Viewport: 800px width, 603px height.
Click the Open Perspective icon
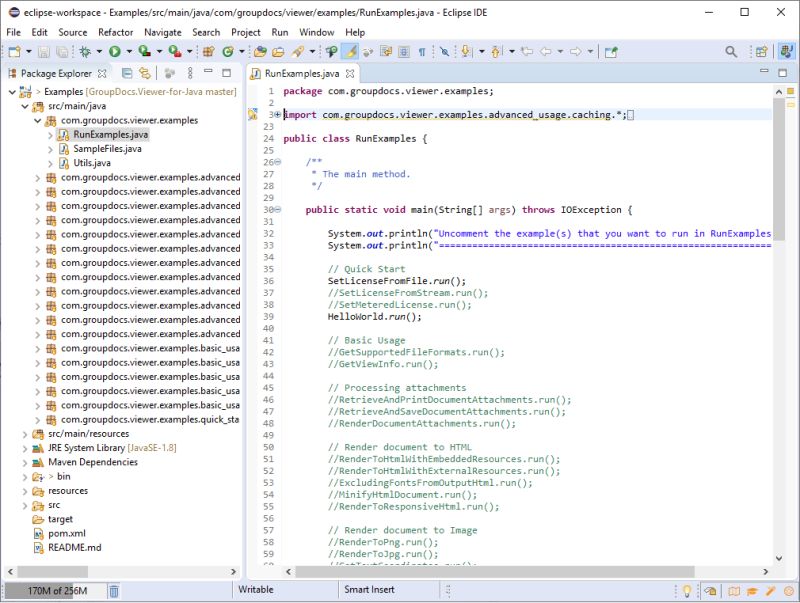click(761, 52)
